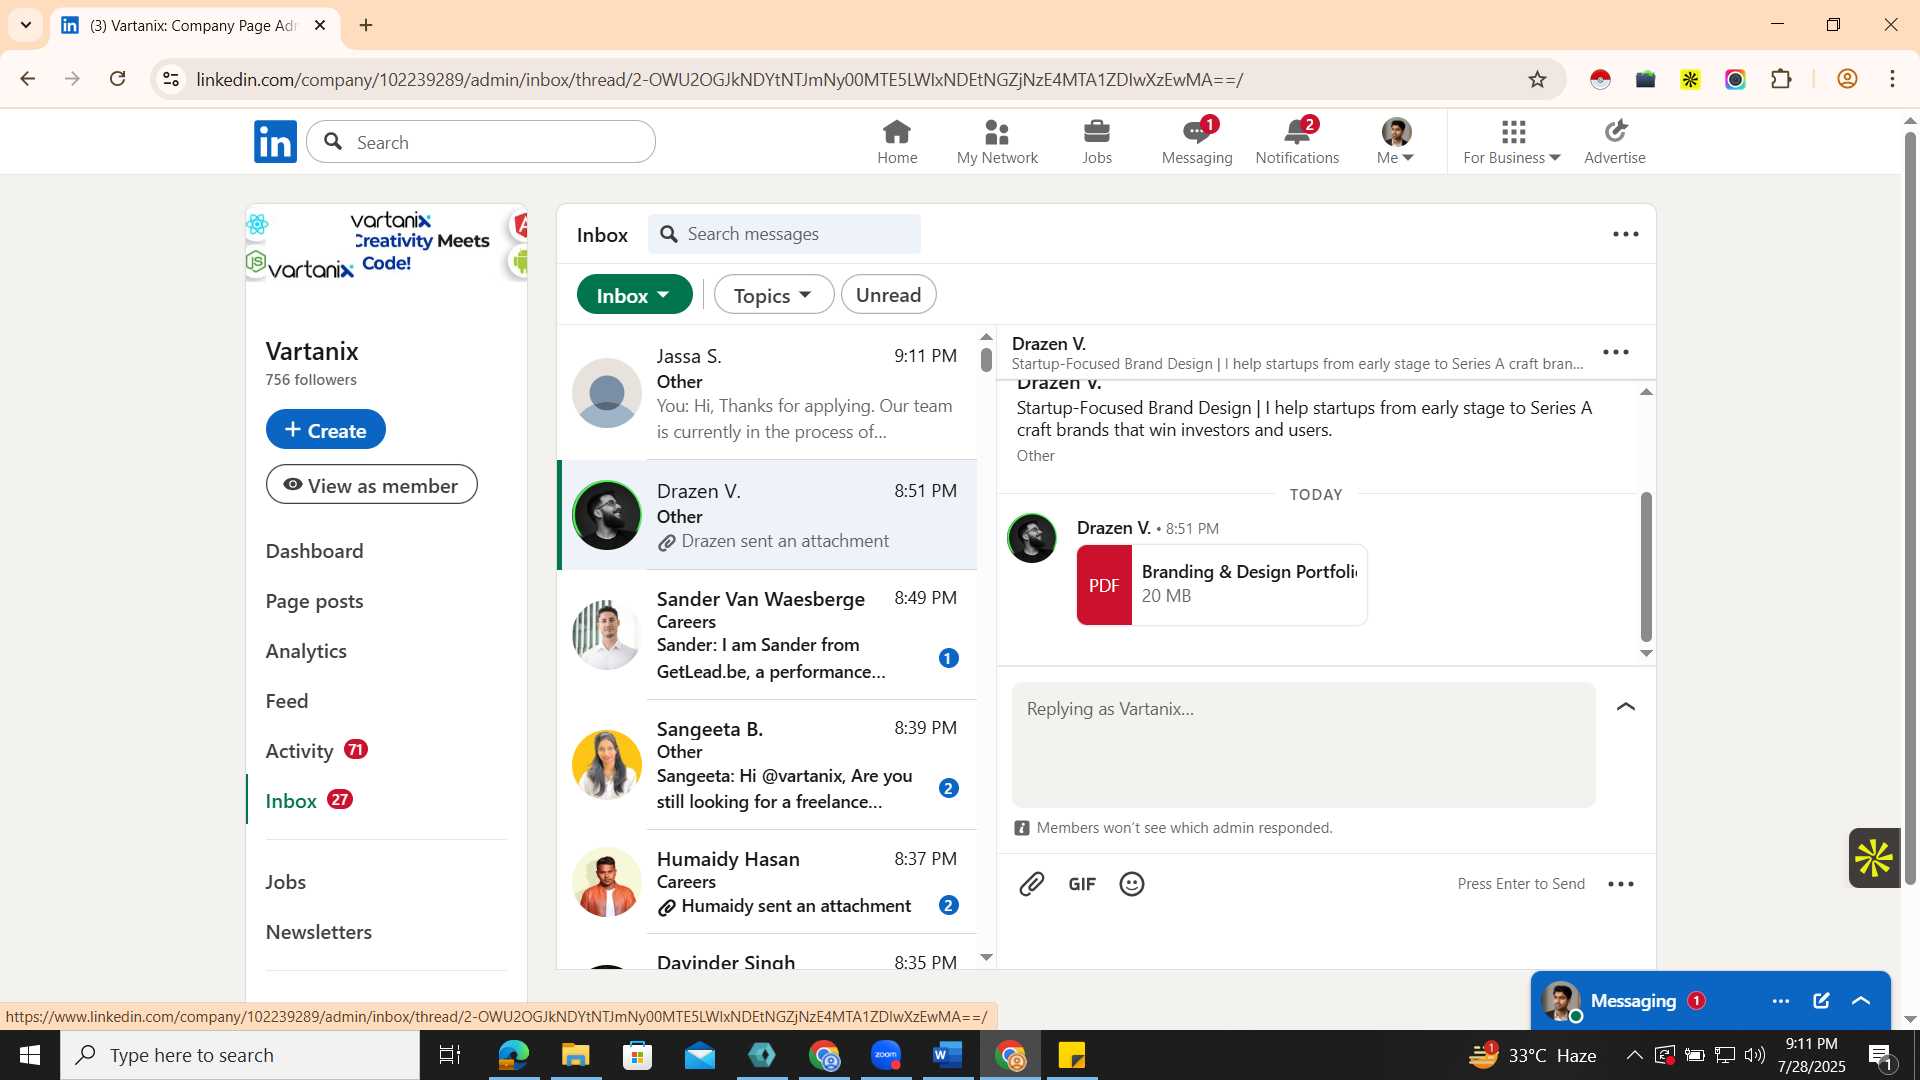Bookmark this page with the star
This screenshot has height=1080, width=1920.
coord(1538,79)
